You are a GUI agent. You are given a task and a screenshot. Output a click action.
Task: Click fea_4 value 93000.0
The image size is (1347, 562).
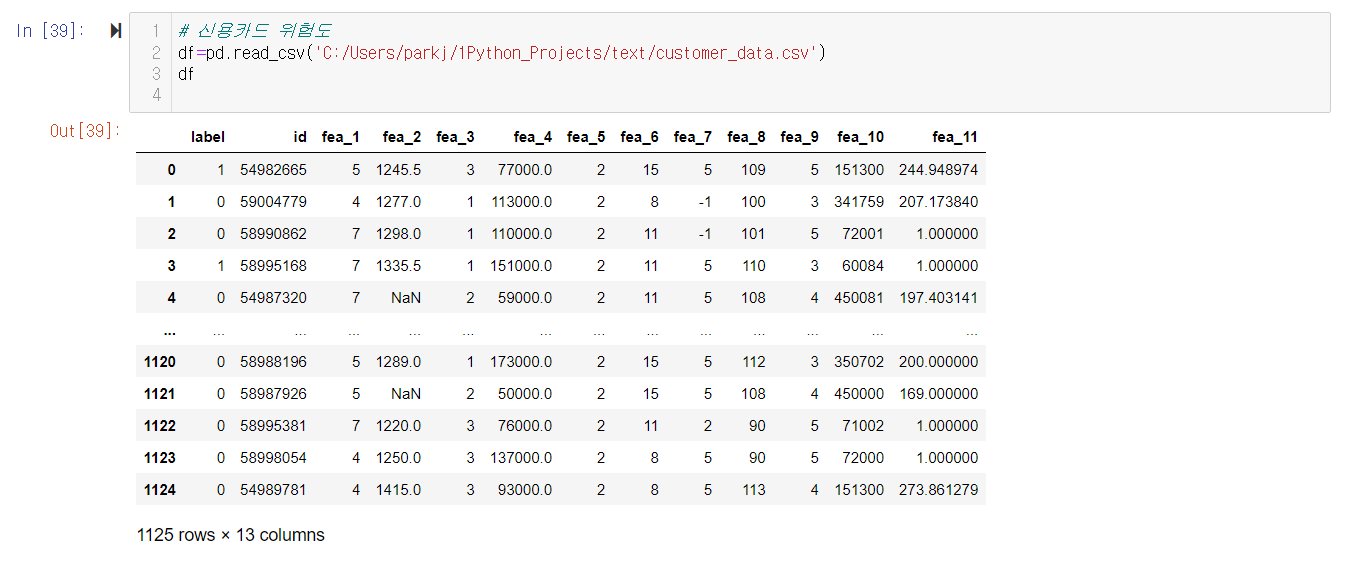(x=524, y=490)
